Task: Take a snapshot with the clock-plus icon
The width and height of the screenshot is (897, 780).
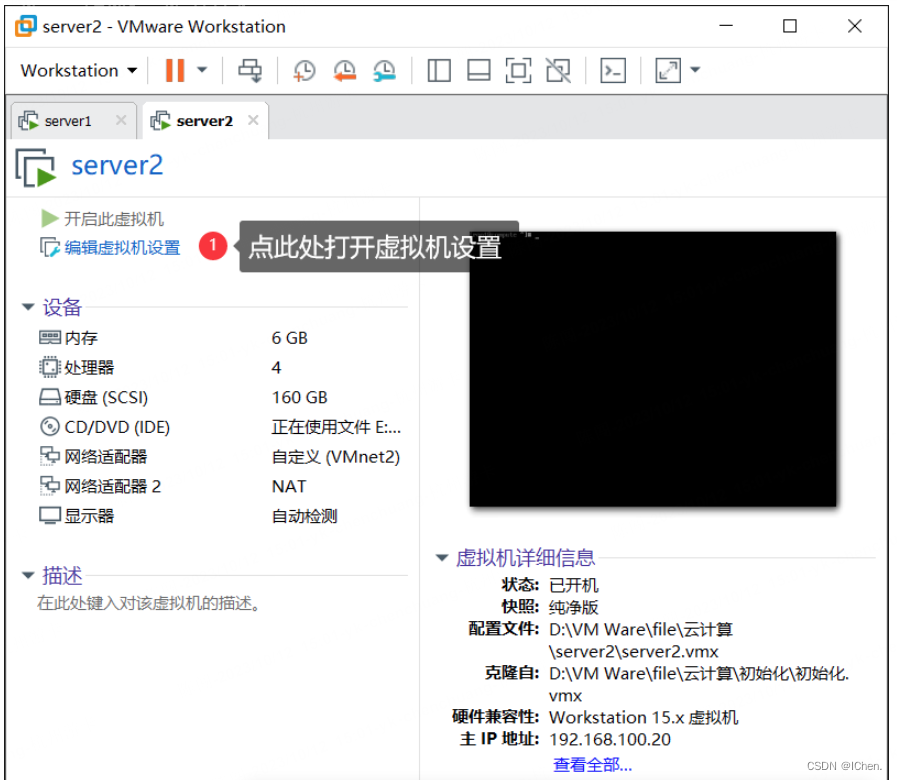Action: [304, 70]
